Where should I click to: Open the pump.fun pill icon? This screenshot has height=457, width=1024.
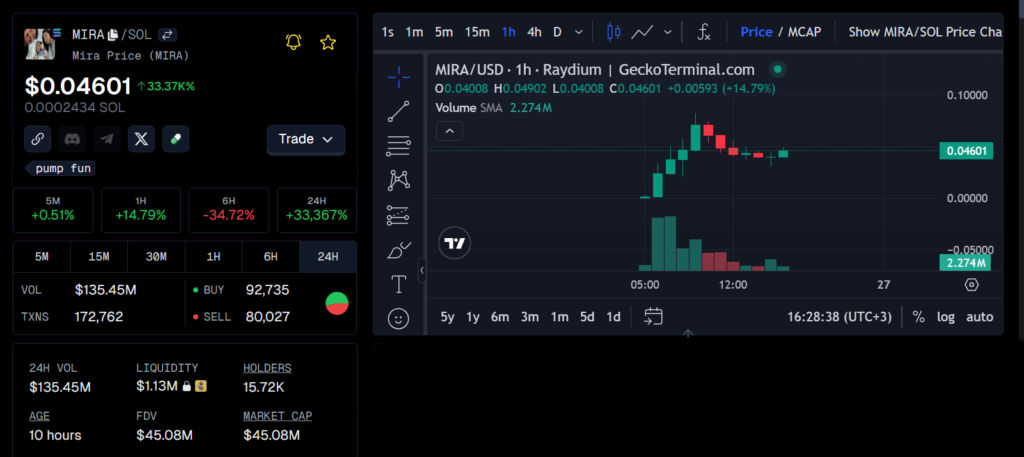[x=176, y=139]
